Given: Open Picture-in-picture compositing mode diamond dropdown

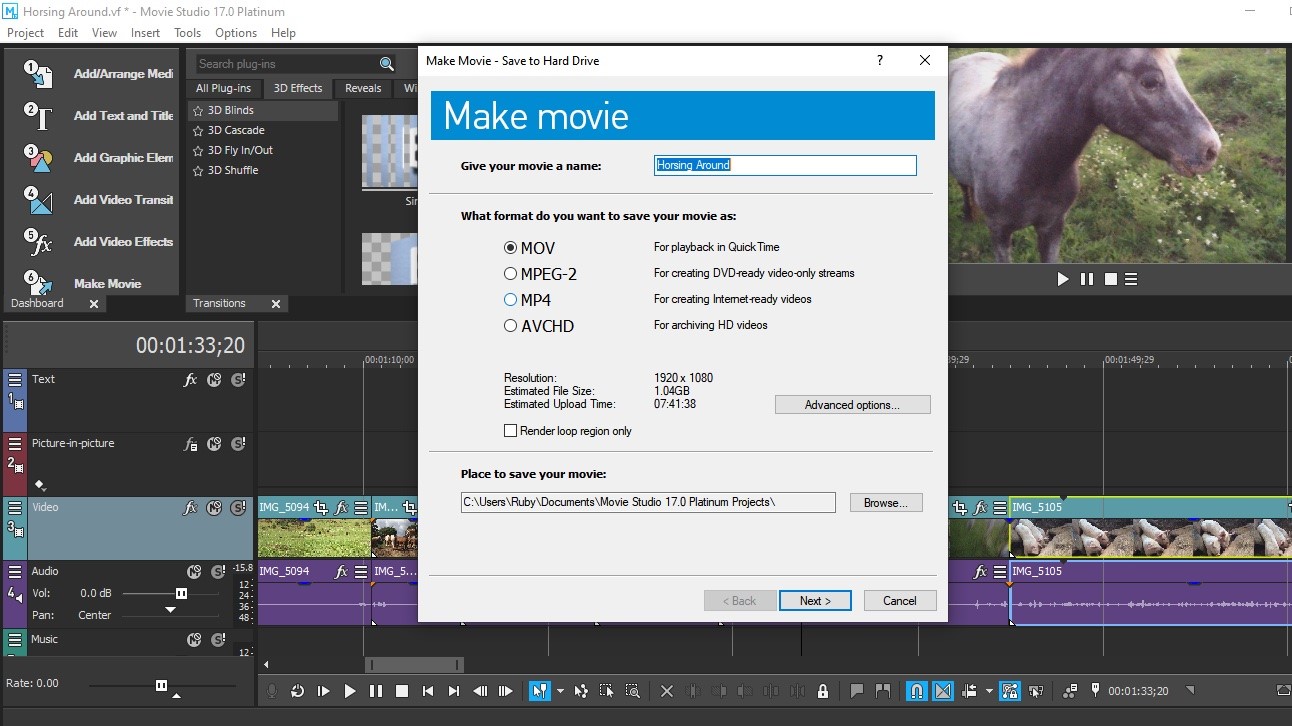Looking at the screenshot, I should 40,485.
